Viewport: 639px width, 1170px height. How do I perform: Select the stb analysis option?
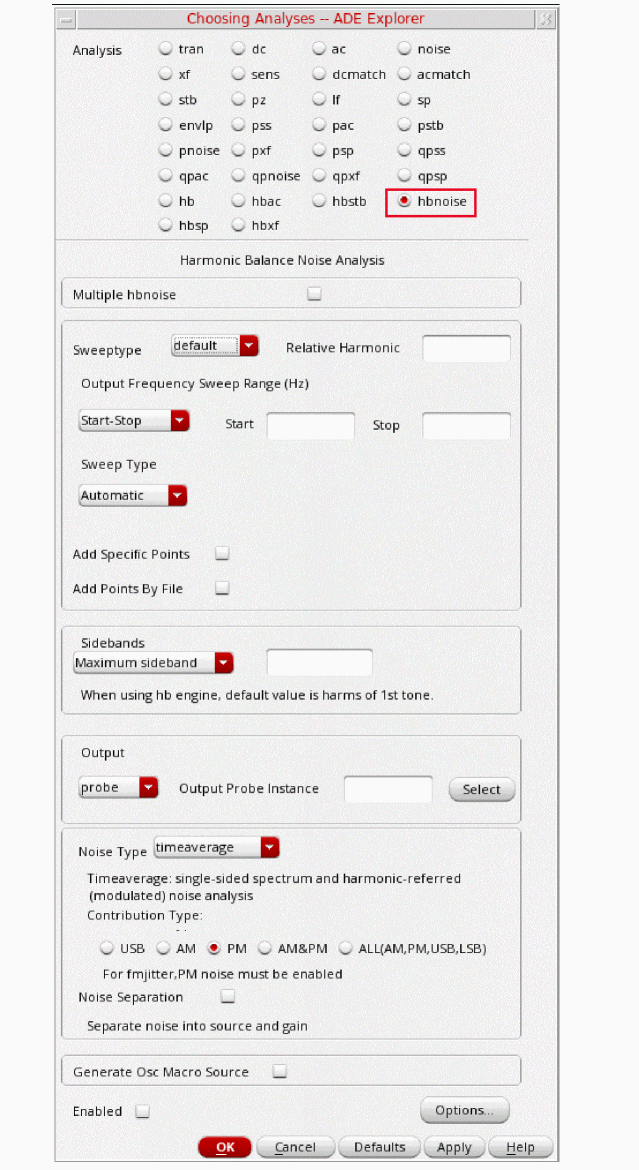[x=166, y=99]
